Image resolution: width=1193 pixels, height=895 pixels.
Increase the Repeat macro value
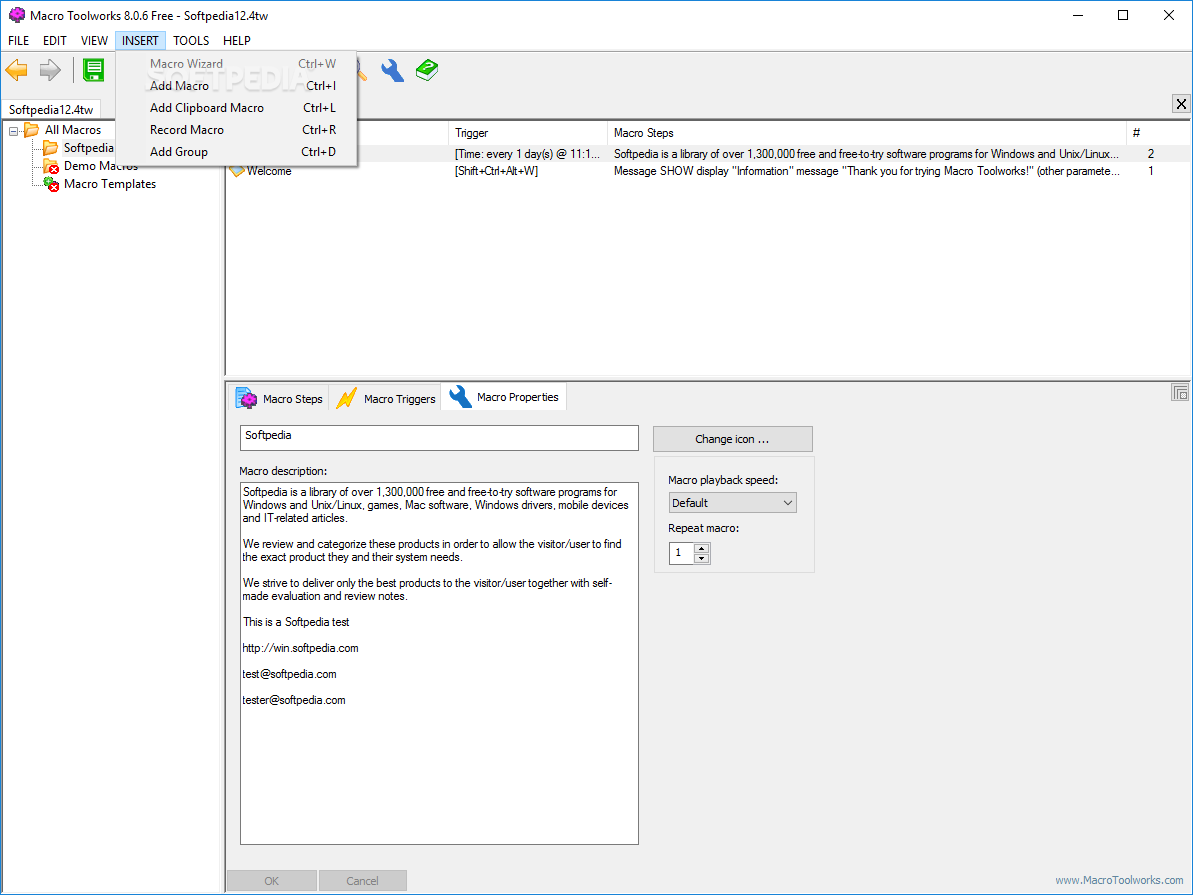[x=701, y=549]
